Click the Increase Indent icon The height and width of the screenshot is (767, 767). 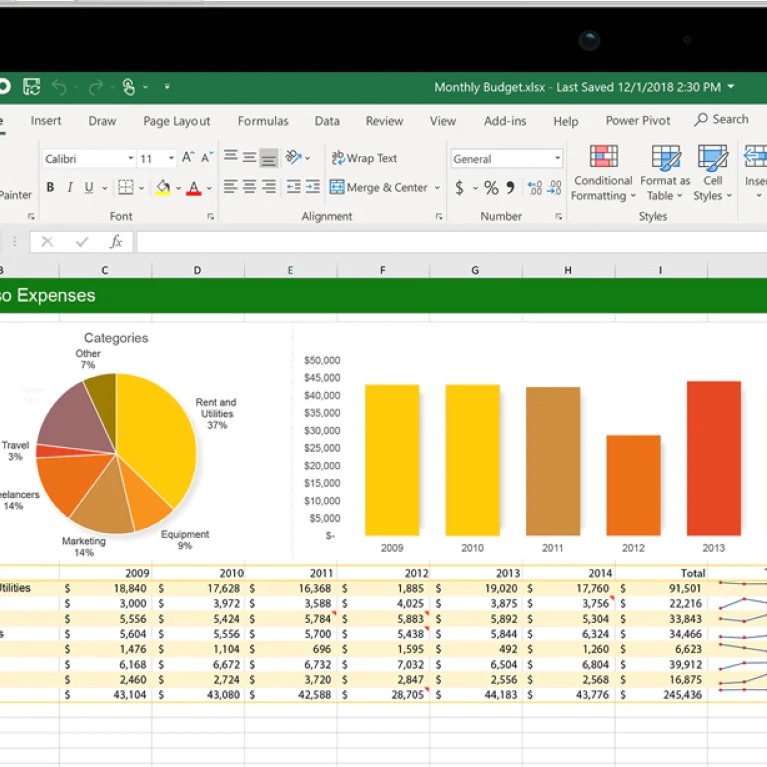click(x=312, y=187)
